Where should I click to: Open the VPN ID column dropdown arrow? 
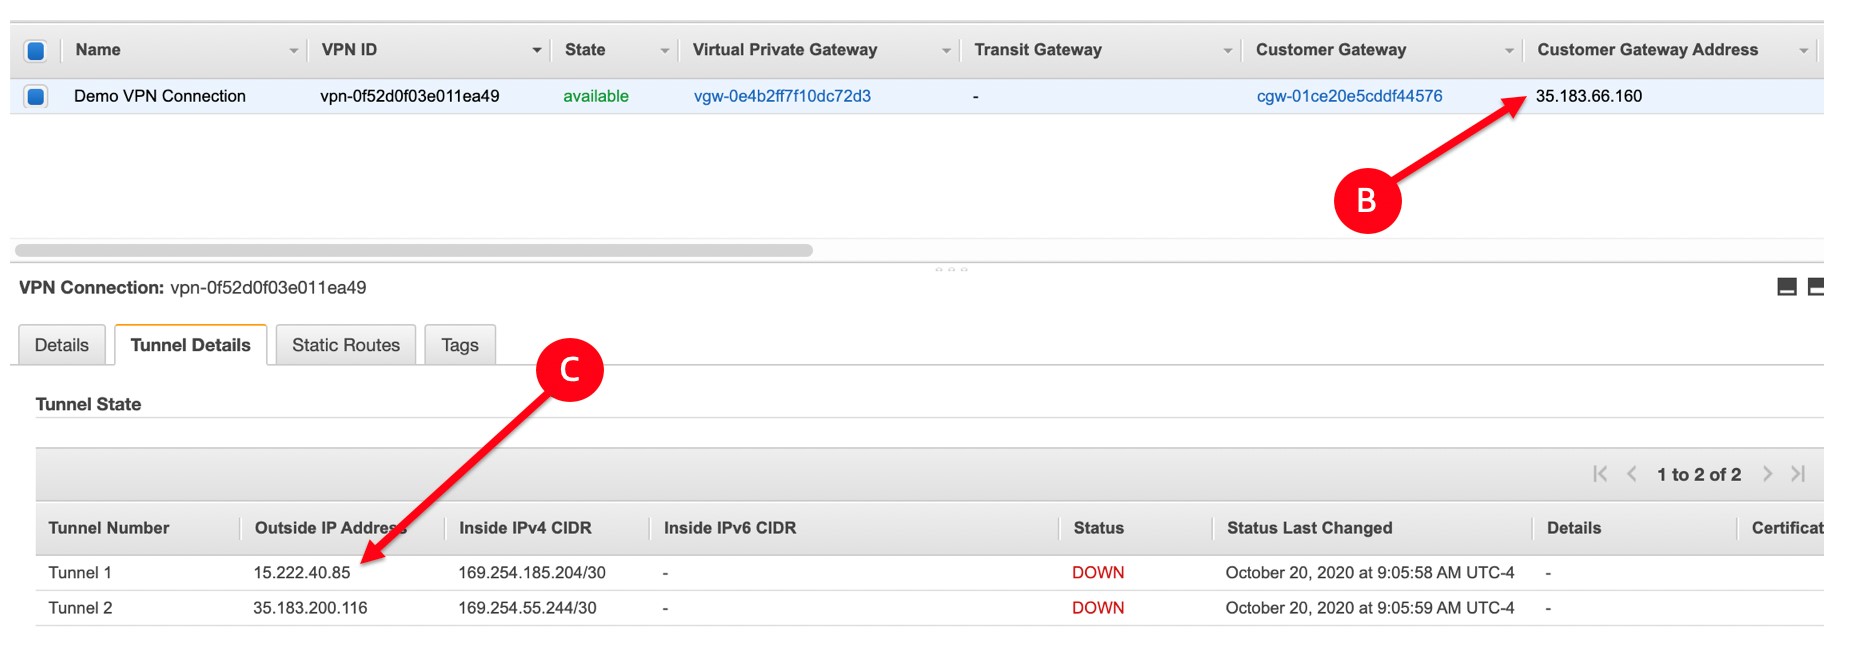click(x=537, y=50)
